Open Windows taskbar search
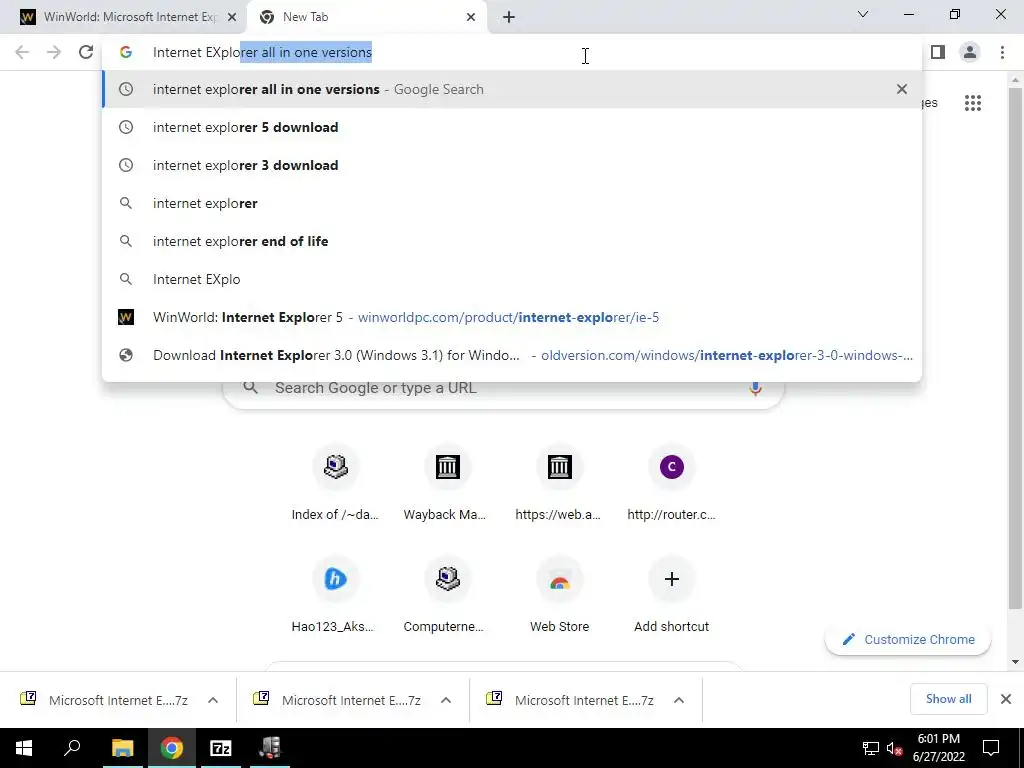Image resolution: width=1024 pixels, height=768 pixels. (x=72, y=748)
